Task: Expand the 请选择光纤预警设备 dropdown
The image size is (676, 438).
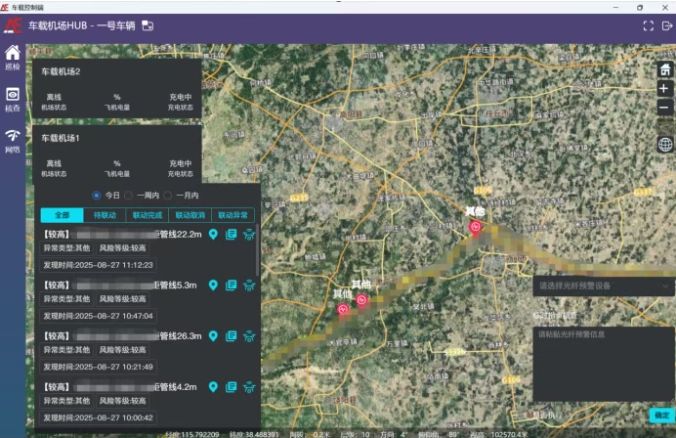Action: point(603,286)
